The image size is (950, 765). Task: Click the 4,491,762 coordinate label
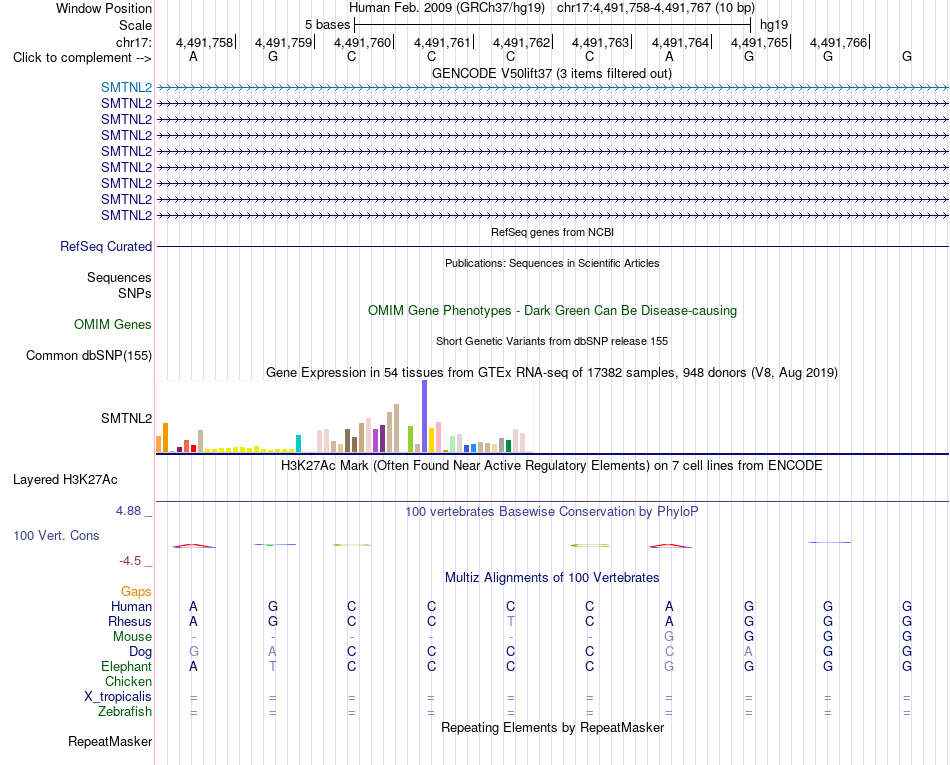(x=521, y=42)
